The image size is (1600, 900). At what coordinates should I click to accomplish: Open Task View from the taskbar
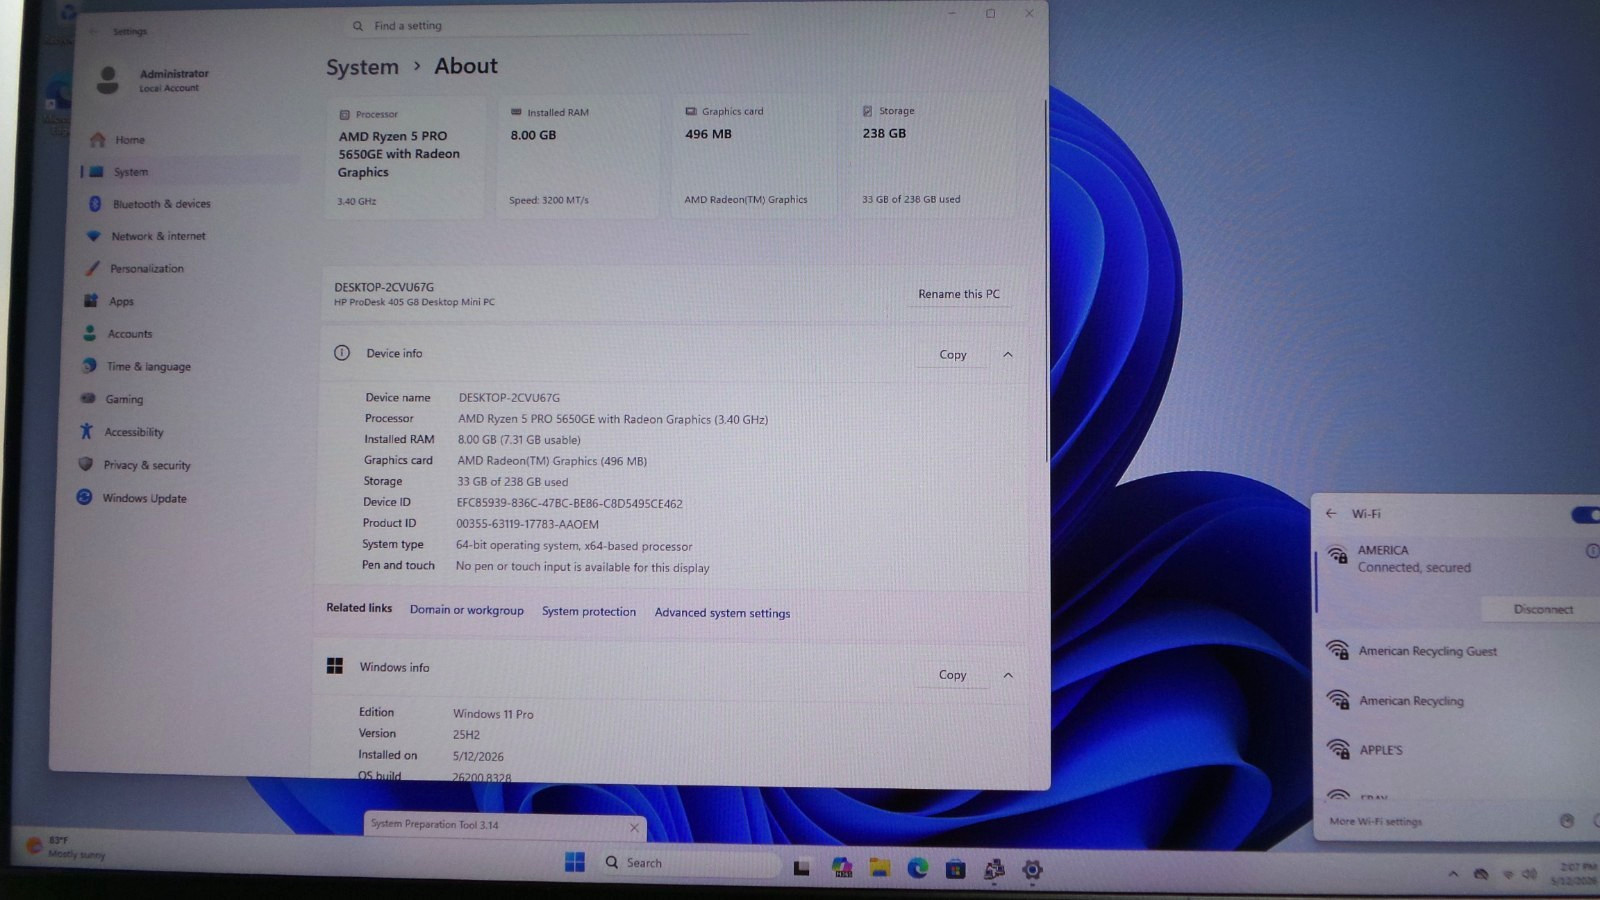coord(802,868)
